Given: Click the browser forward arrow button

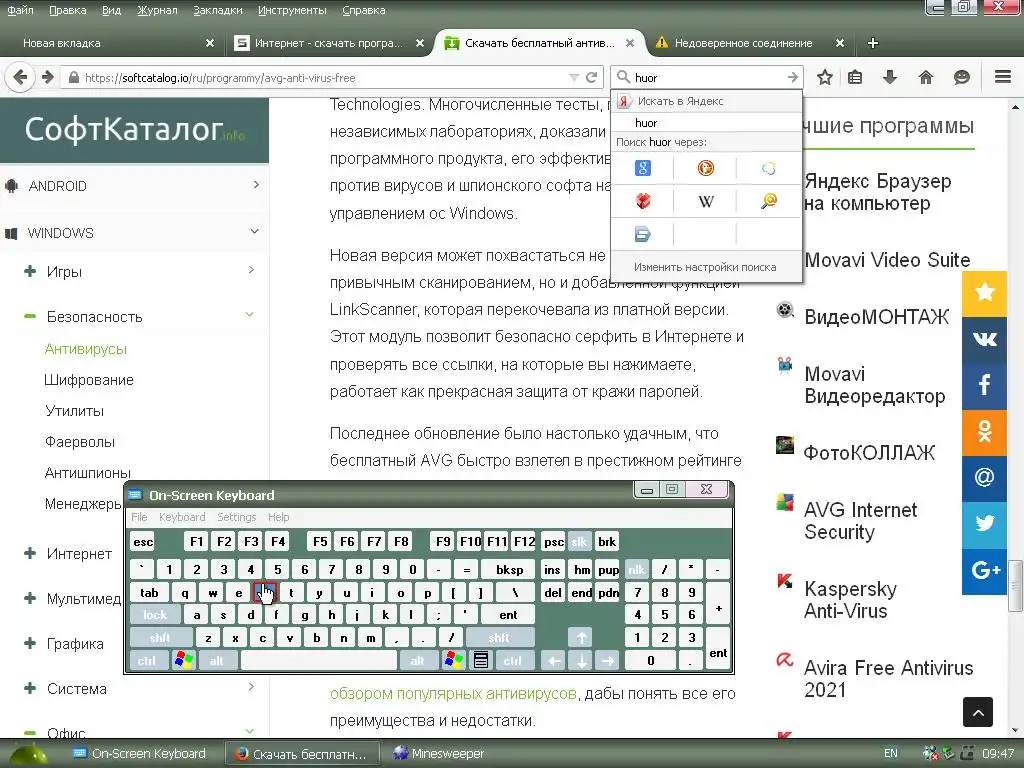Looking at the screenshot, I should click(47, 77).
